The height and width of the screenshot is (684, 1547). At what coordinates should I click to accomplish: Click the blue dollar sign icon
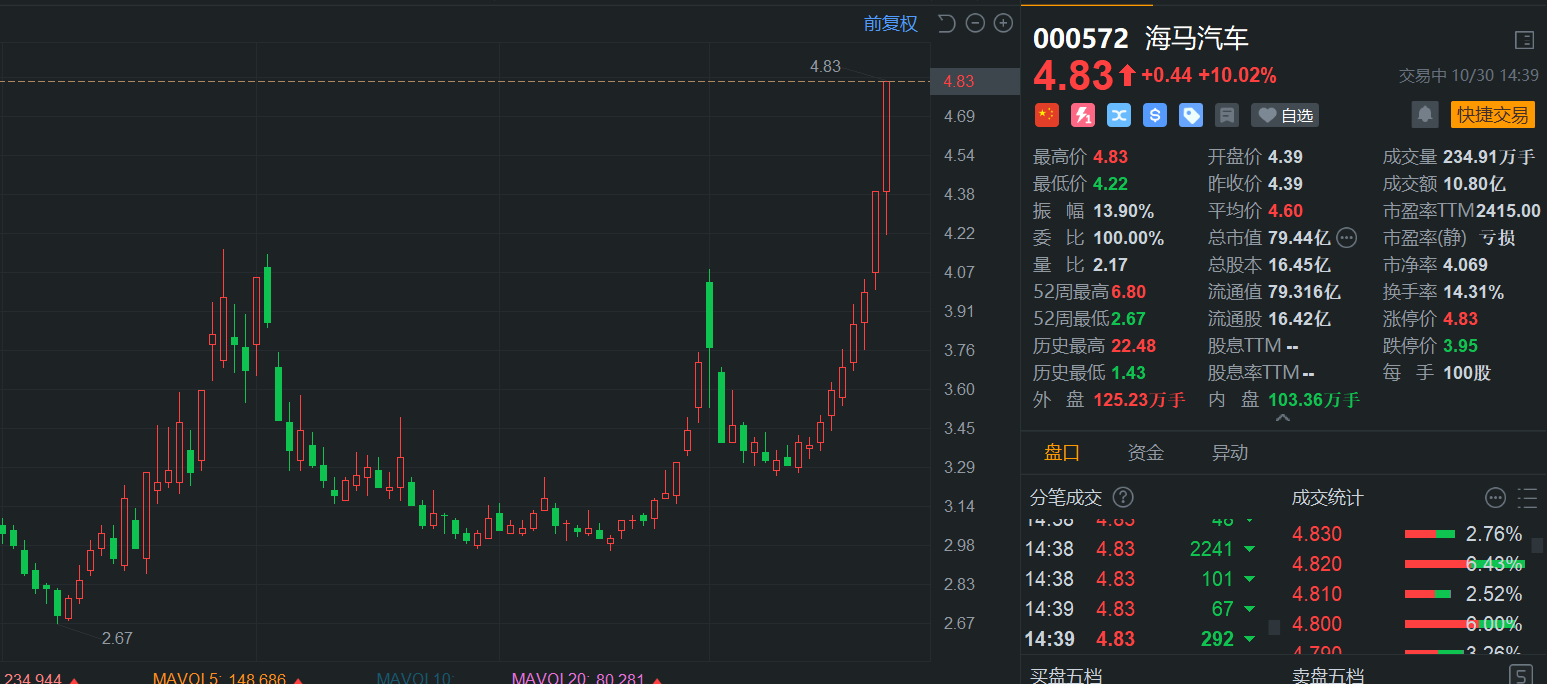click(x=1155, y=115)
